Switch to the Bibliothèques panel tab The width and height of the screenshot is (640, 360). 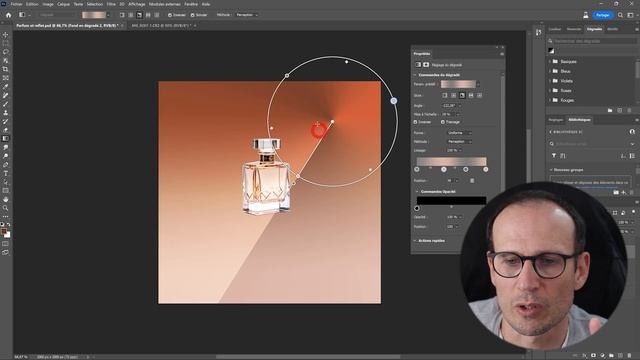[580, 120]
